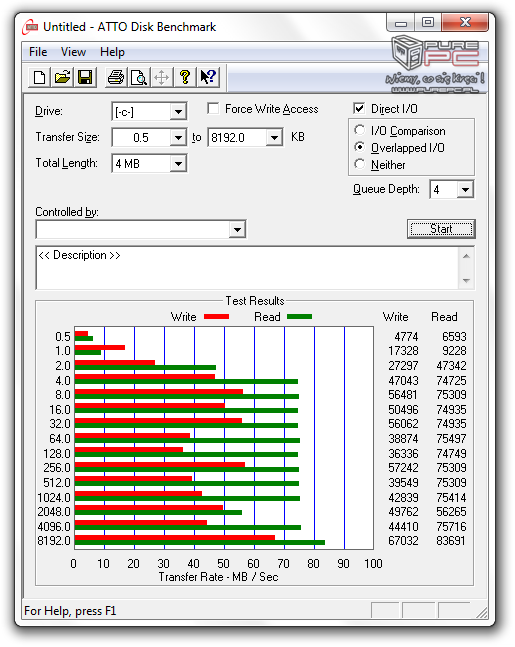The height and width of the screenshot is (647, 515).
Task: Open the Help menu
Action: click(x=112, y=52)
